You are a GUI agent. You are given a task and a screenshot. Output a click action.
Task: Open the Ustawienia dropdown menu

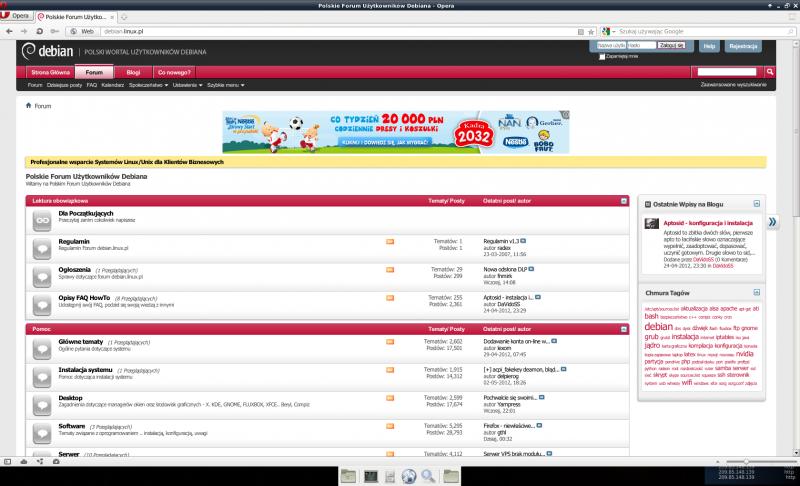[x=186, y=86]
